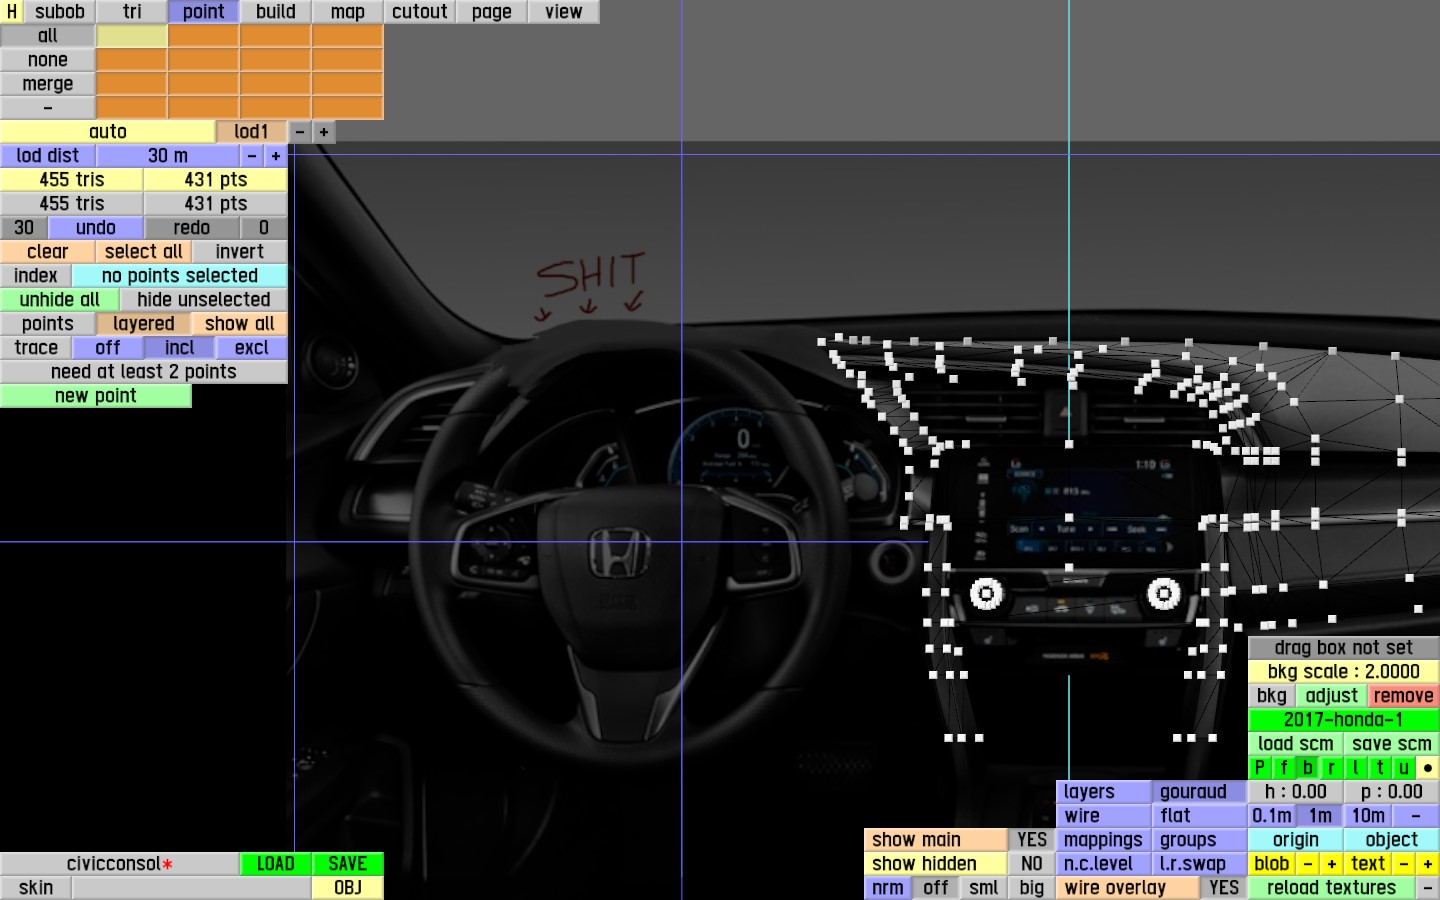1440x900 pixels.
Task: Switch to the subob editing mode tab
Action: 60,12
